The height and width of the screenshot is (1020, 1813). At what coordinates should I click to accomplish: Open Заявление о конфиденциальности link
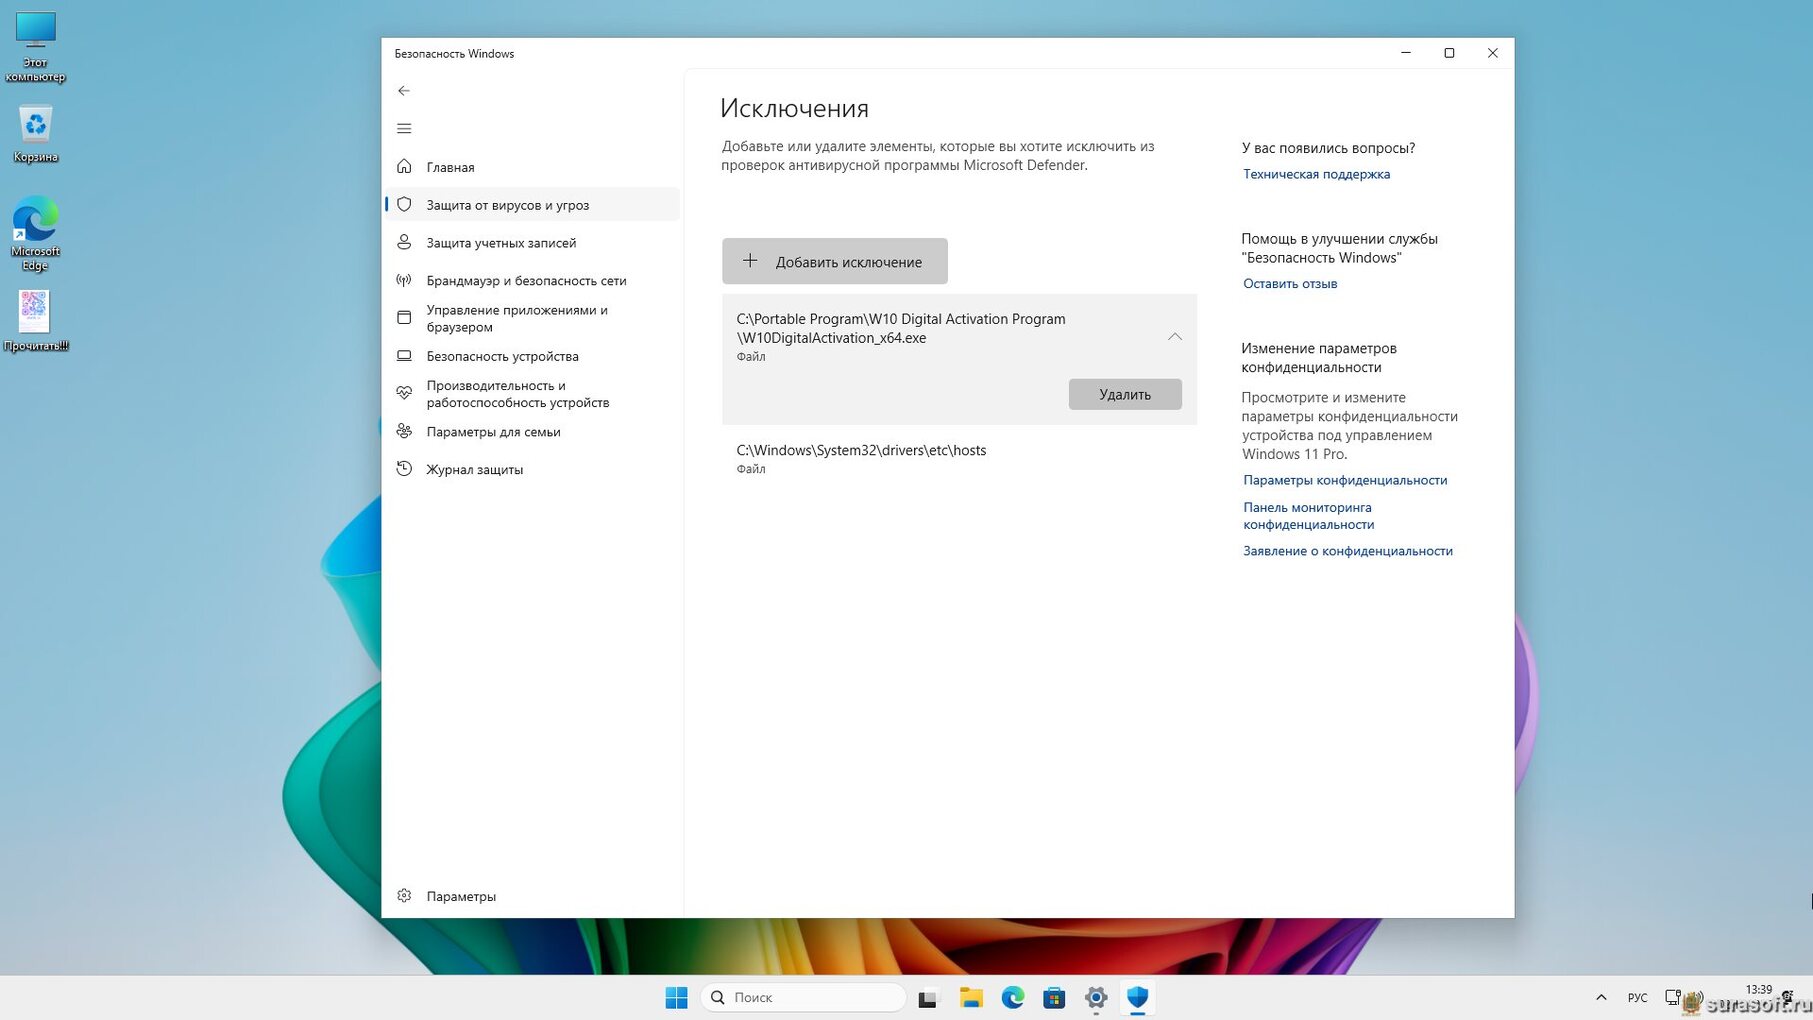(1347, 551)
